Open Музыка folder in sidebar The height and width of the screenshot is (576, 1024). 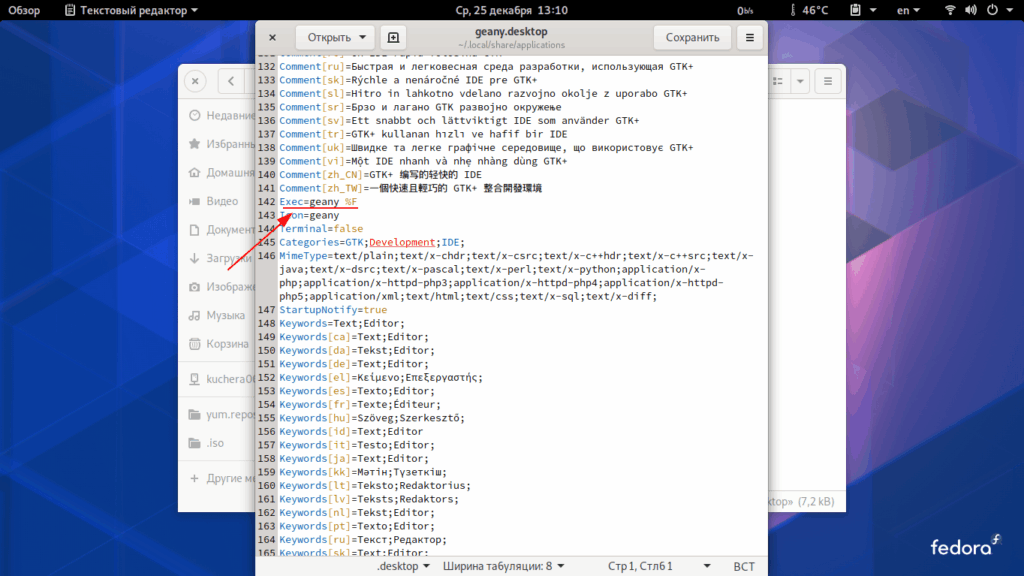tap(217, 315)
